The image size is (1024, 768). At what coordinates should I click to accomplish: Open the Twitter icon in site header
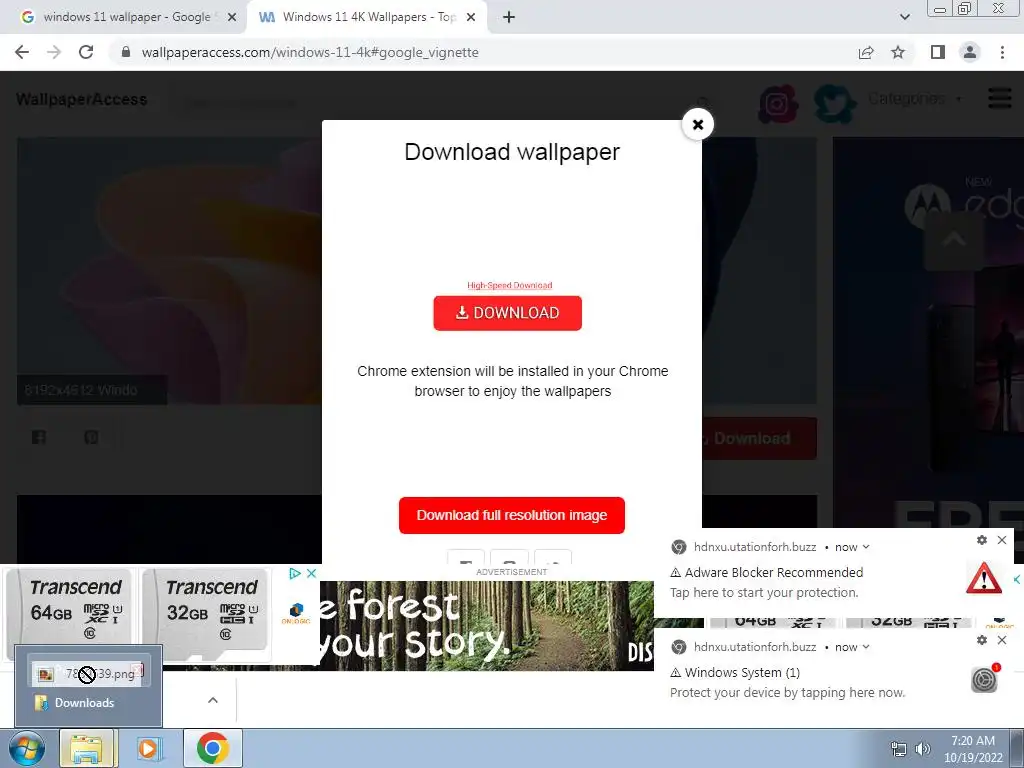click(x=835, y=104)
